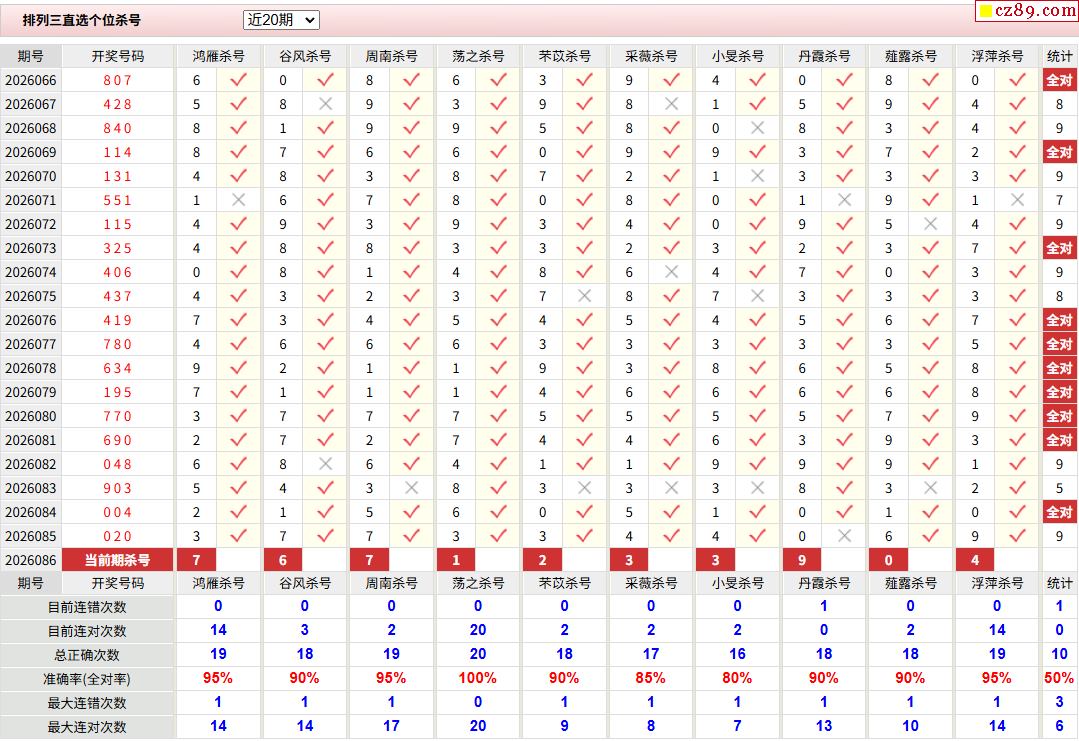Image resolution: width=1079 pixels, height=741 pixels.
Task: Open the 近20期 period range dropdown
Action: (281, 20)
